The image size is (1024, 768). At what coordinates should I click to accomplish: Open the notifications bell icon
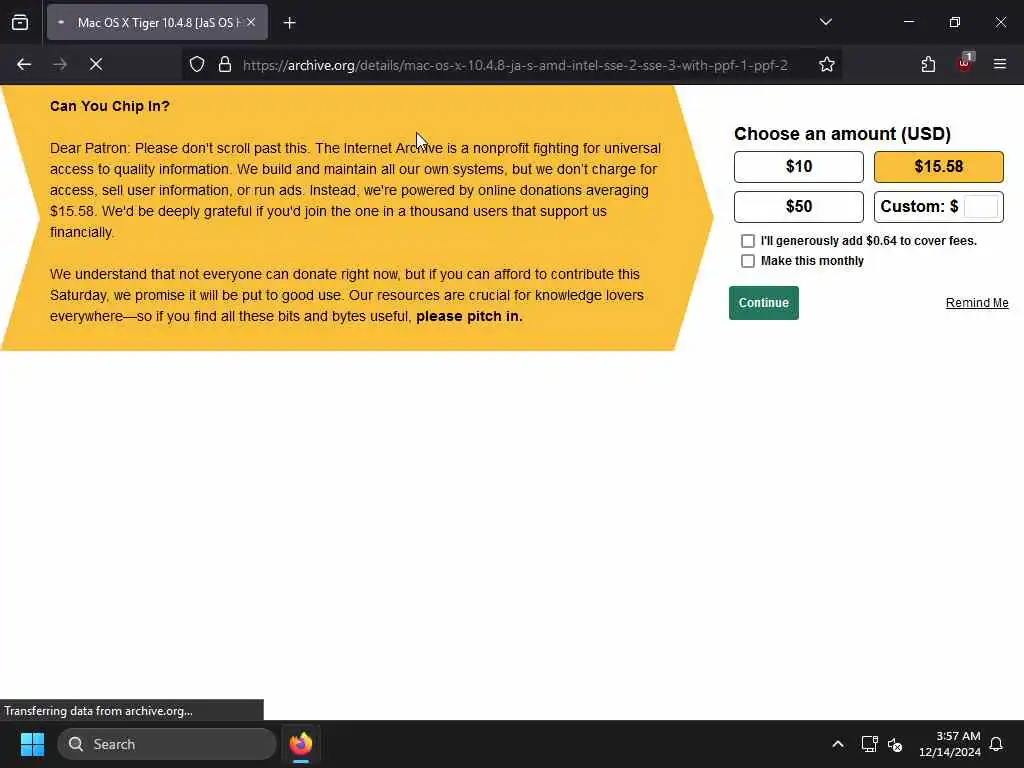pyautogui.click(x=997, y=744)
